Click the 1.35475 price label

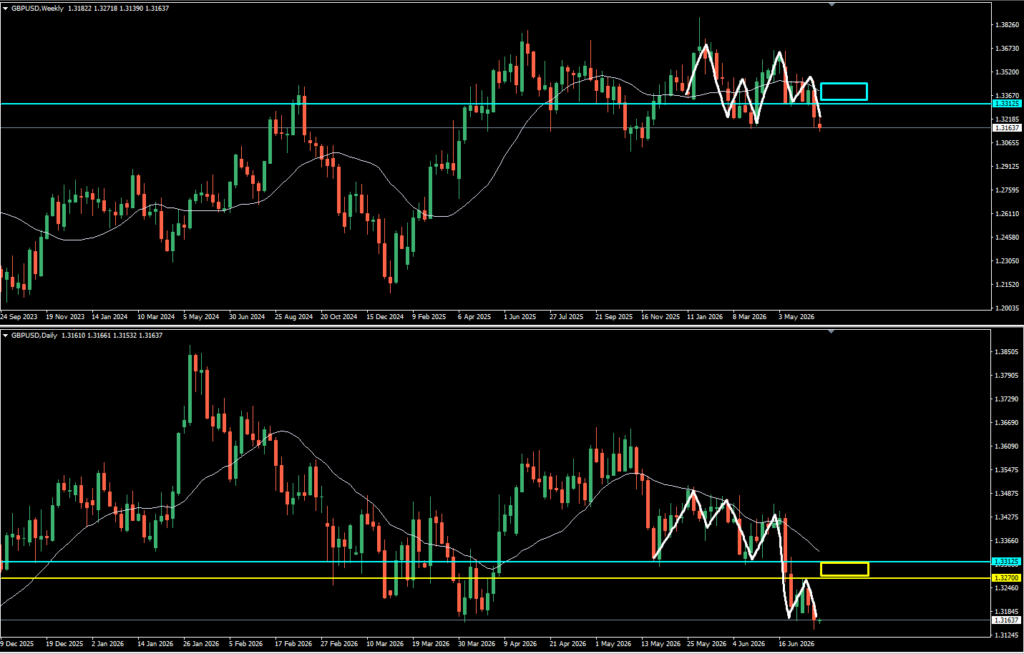tap(1006, 470)
